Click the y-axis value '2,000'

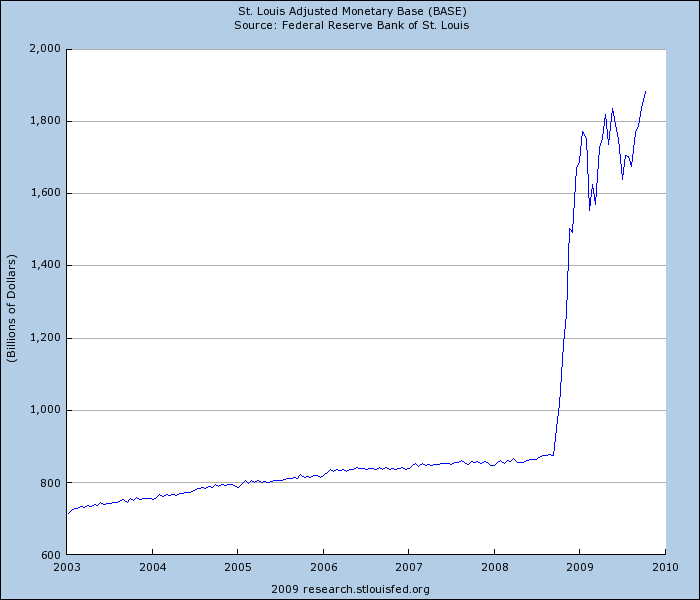click(45, 48)
